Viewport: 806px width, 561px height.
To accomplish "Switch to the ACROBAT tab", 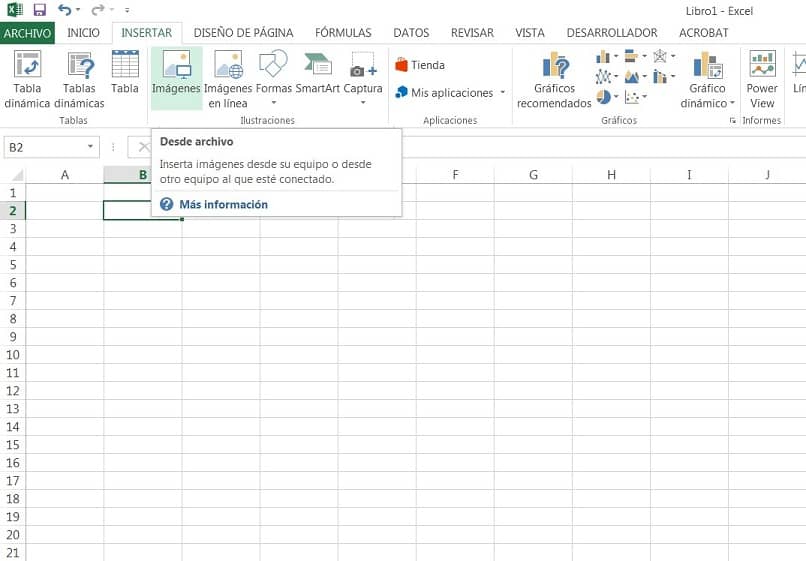I will (x=703, y=33).
